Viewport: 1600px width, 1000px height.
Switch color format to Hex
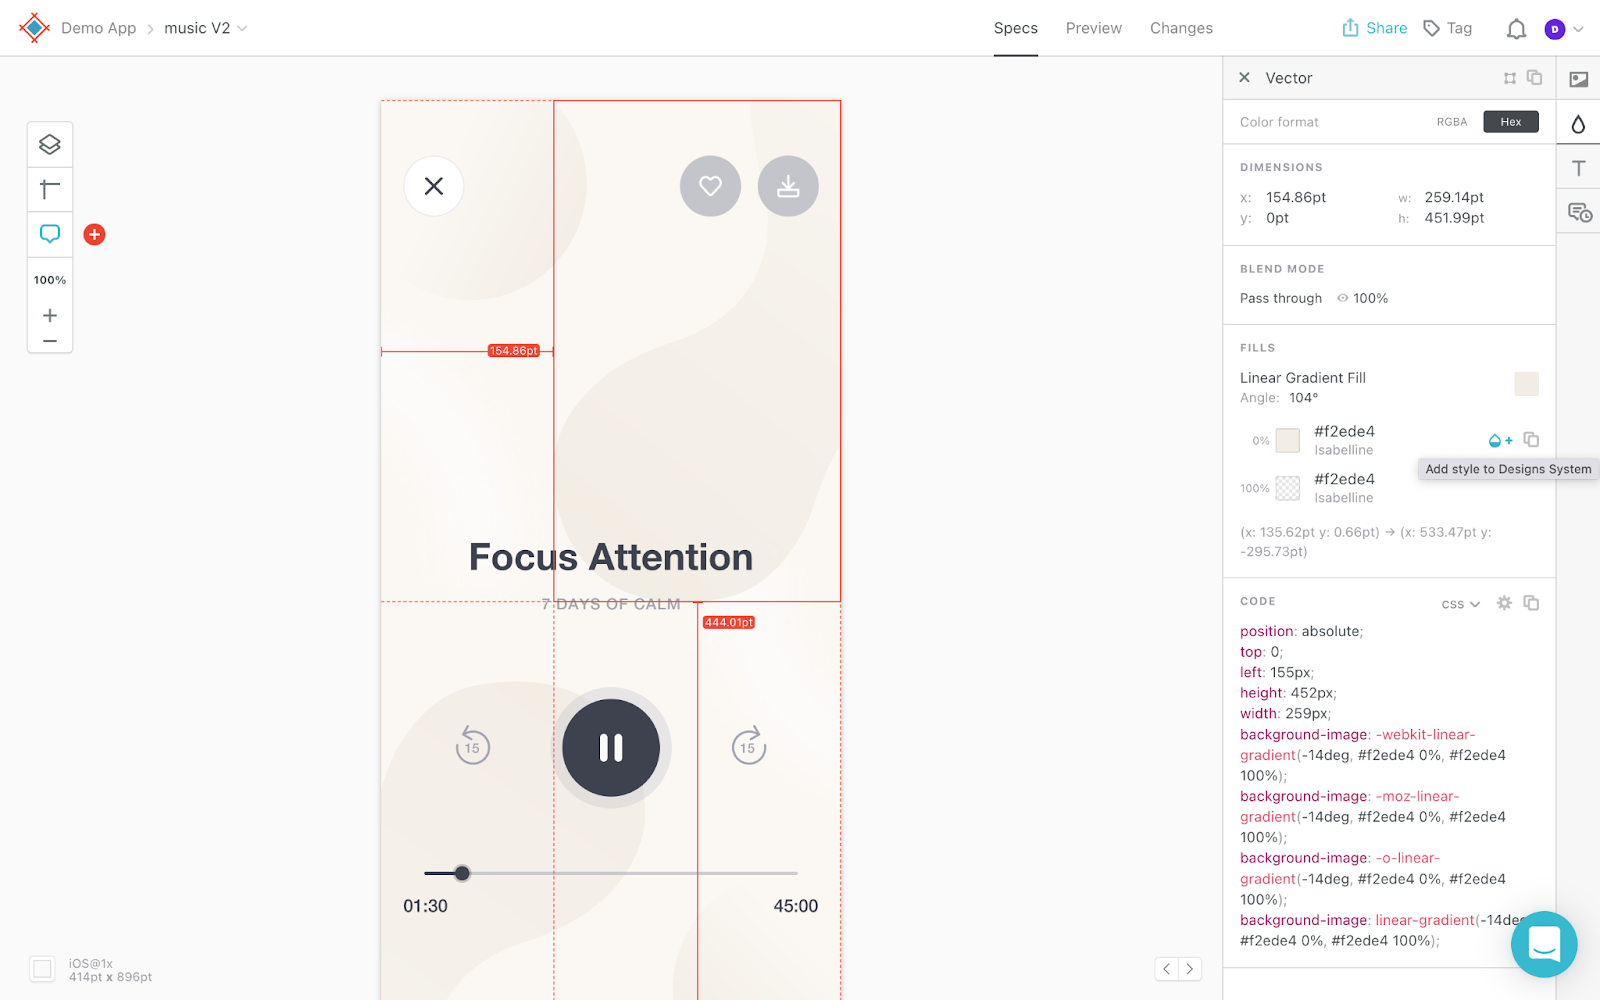pos(1511,122)
